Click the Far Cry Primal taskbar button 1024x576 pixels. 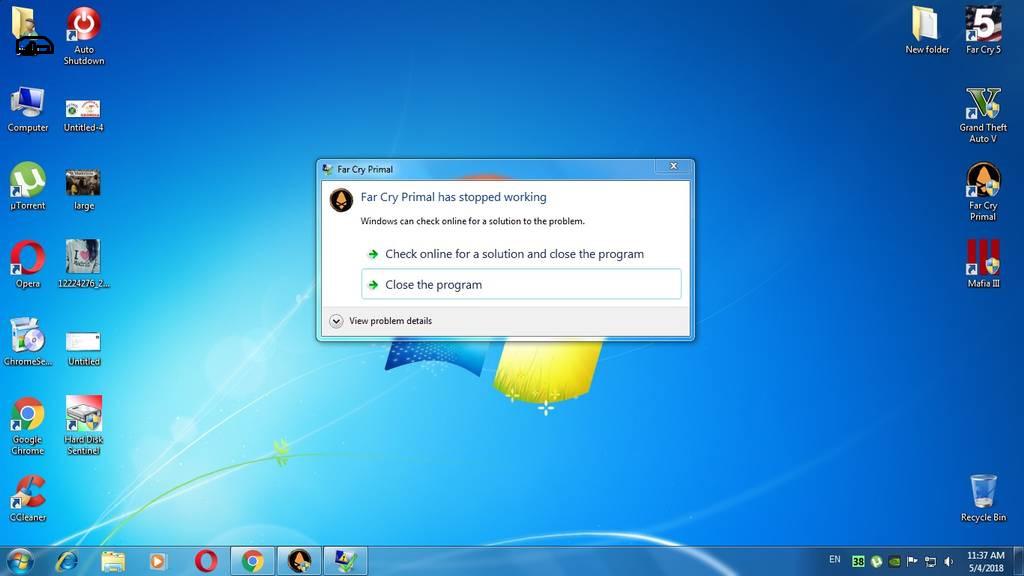tap(299, 560)
